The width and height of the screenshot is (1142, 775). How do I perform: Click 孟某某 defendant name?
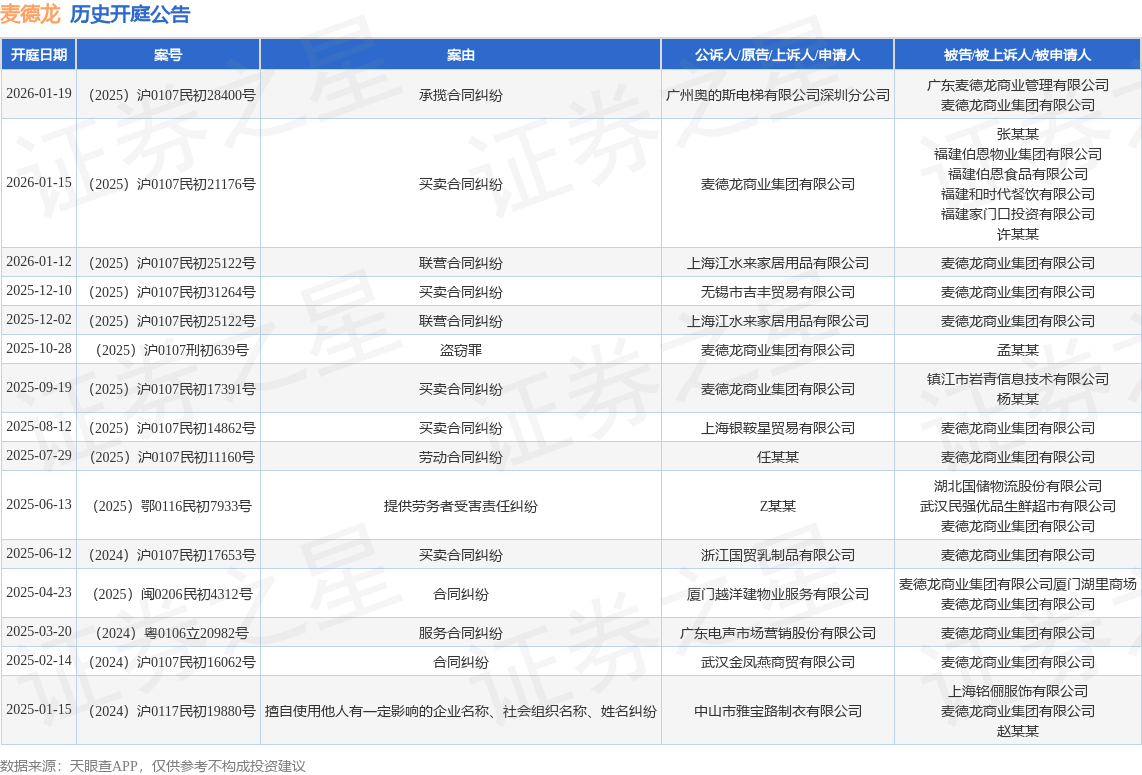(1017, 350)
